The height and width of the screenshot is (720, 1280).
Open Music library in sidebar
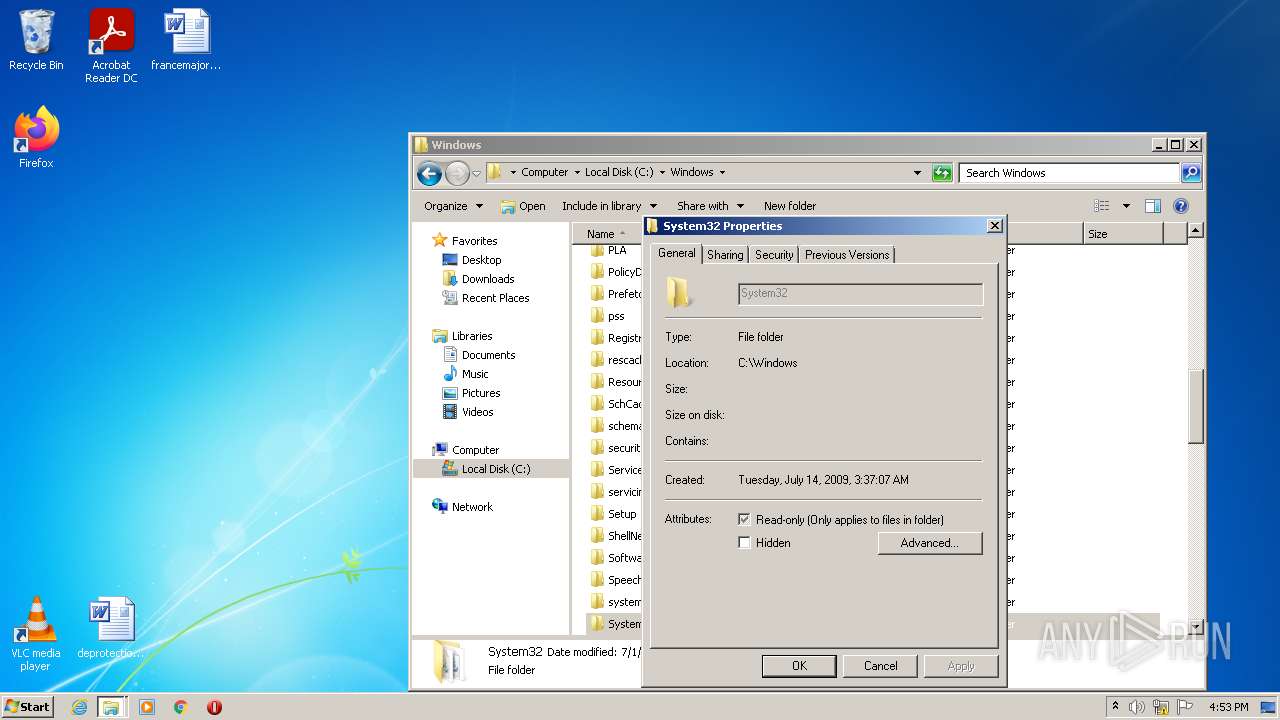click(x=475, y=374)
